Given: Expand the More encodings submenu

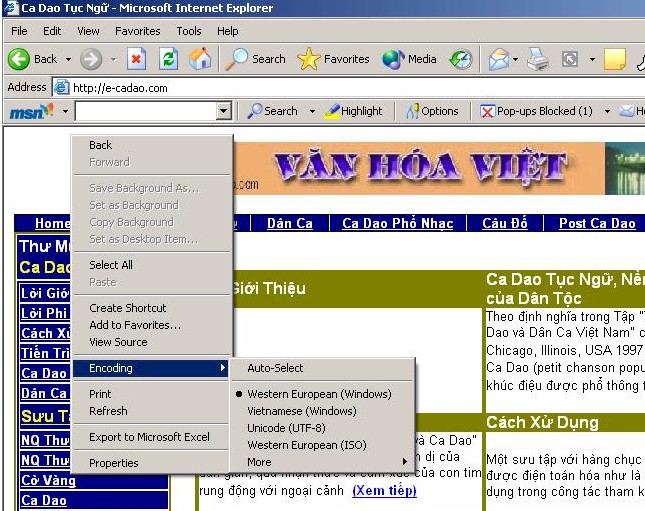Looking at the screenshot, I should pyautogui.click(x=322, y=462).
